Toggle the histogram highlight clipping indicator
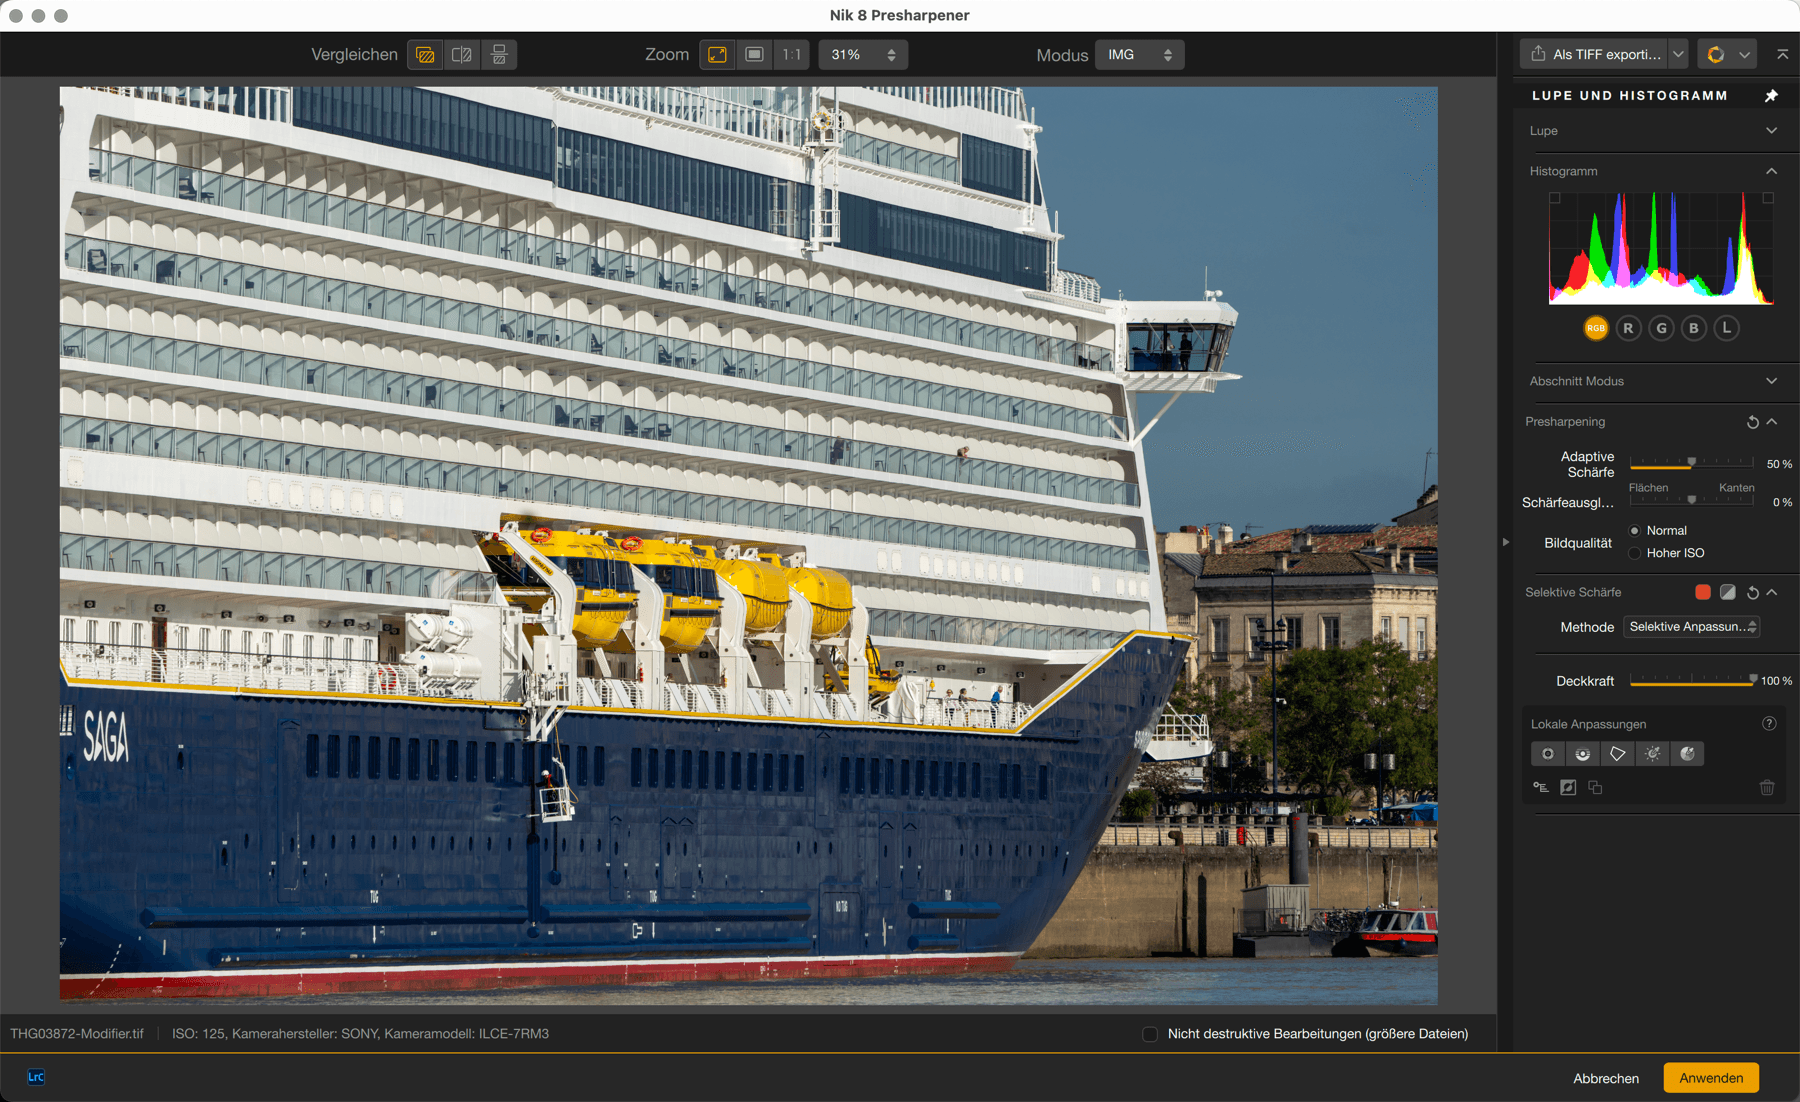1800x1102 pixels. 1768,198
